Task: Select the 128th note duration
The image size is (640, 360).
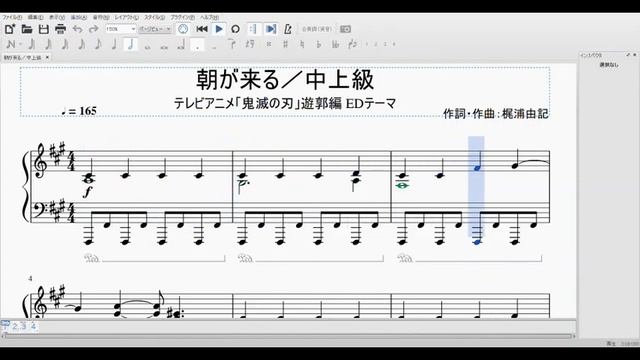Action: click(31, 44)
